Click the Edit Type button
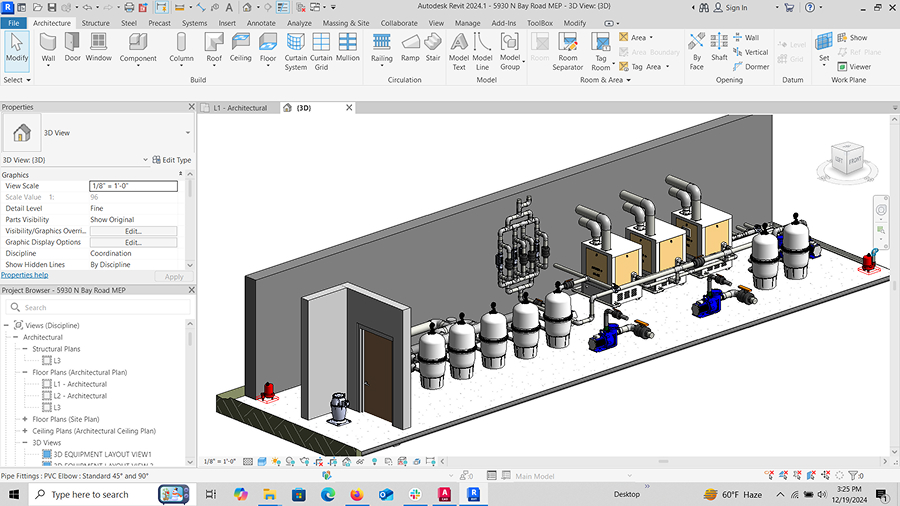This screenshot has height=506, width=900. click(172, 160)
